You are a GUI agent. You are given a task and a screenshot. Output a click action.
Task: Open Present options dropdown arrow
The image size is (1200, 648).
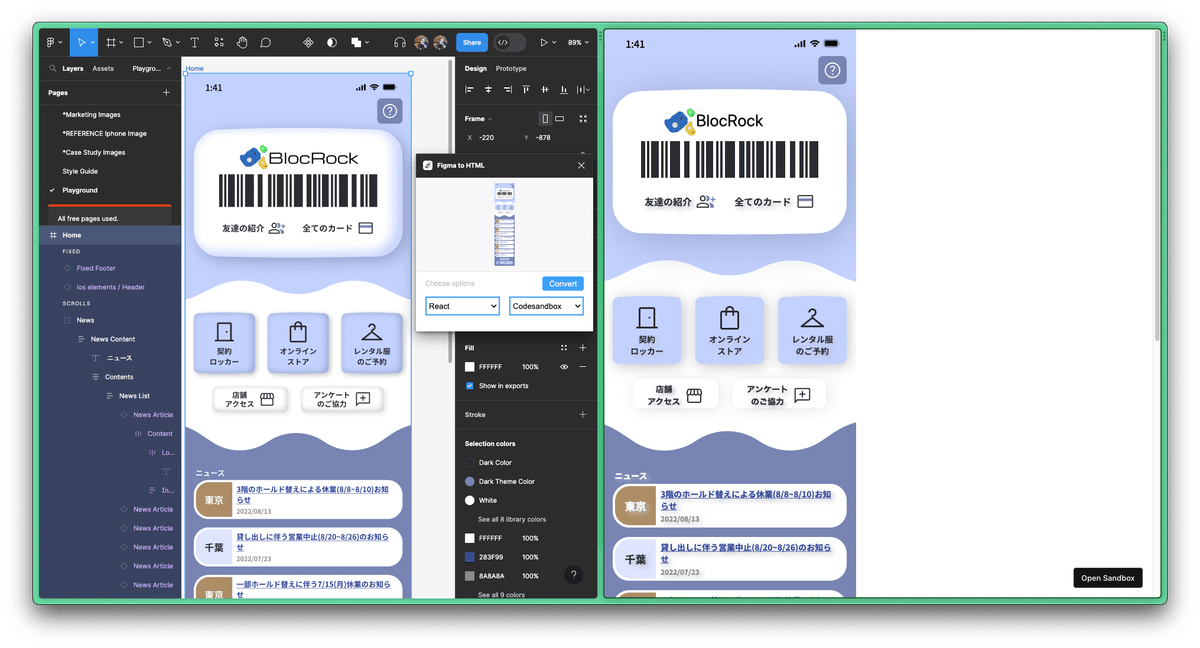pos(555,43)
